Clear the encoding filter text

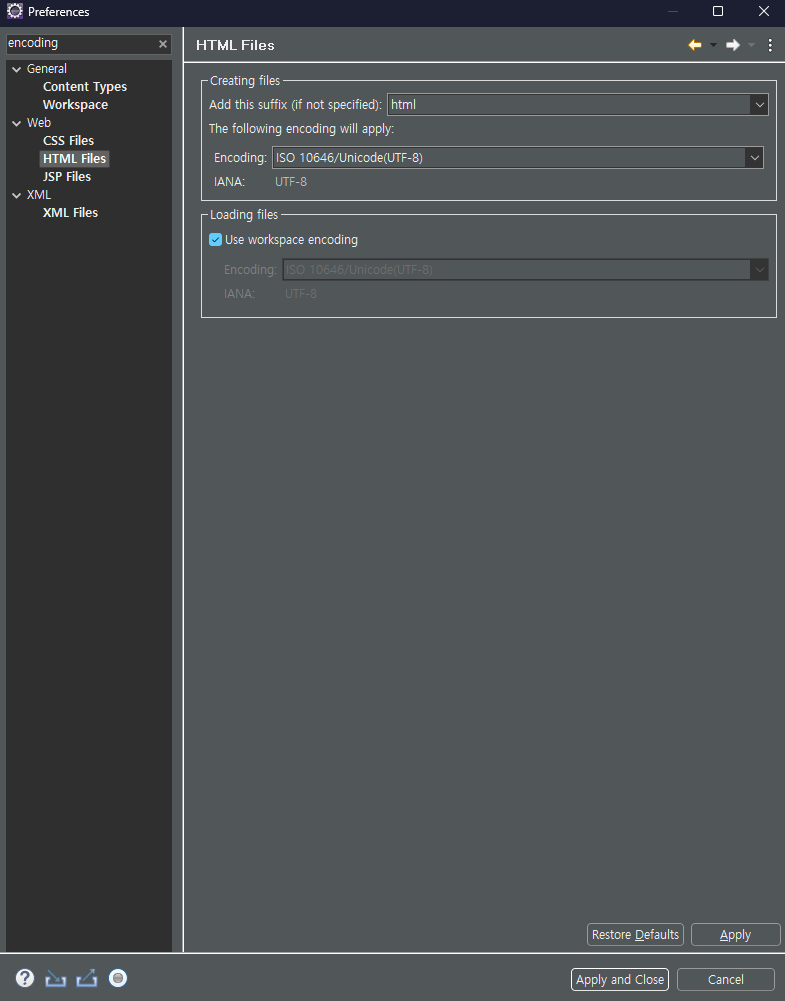point(163,43)
